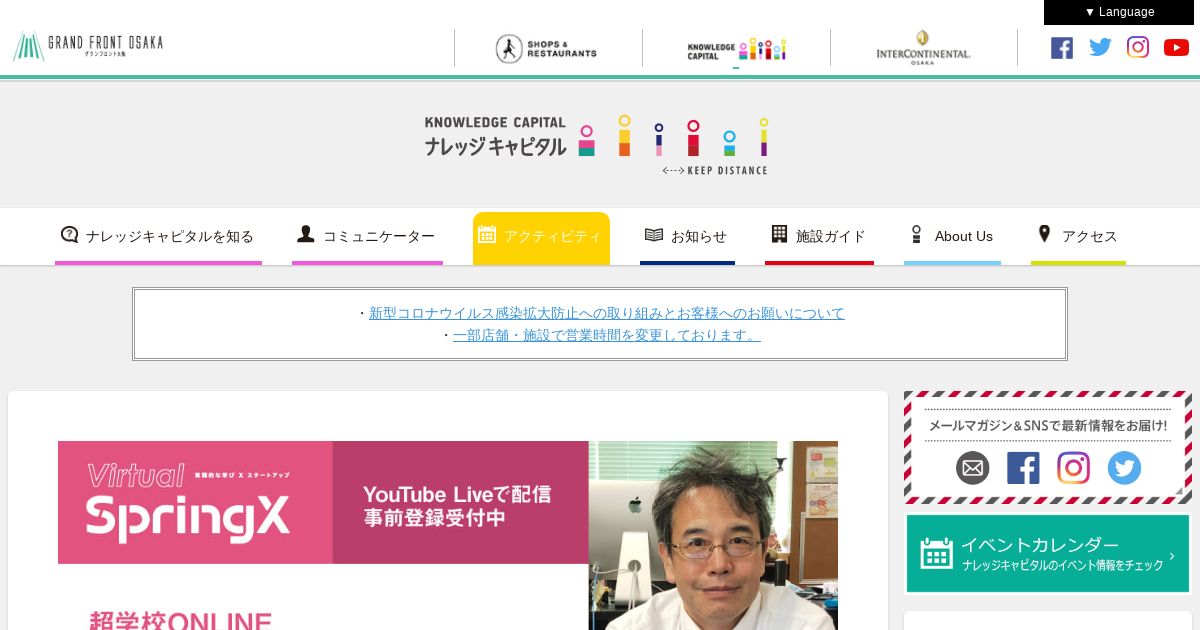Open the Grand Front Osaka home logo

coord(88,46)
